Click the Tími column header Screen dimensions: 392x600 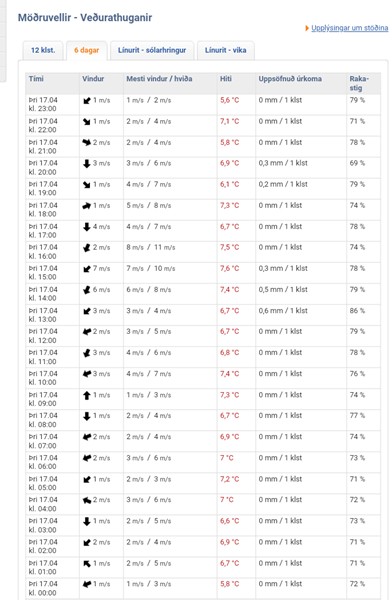pyautogui.click(x=36, y=79)
